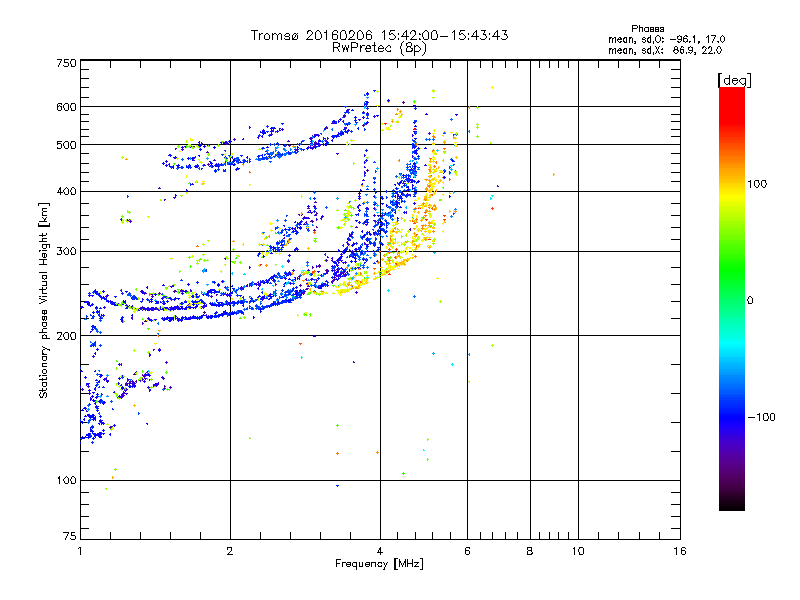Click the x-axis label '6'
The height and width of the screenshot is (600, 800).
click(467, 551)
